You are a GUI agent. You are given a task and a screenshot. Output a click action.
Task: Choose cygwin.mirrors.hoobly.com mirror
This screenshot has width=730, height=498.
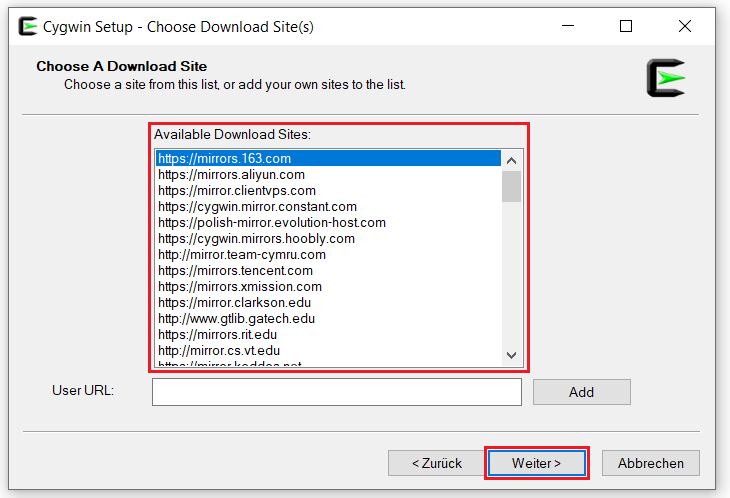tap(256, 238)
